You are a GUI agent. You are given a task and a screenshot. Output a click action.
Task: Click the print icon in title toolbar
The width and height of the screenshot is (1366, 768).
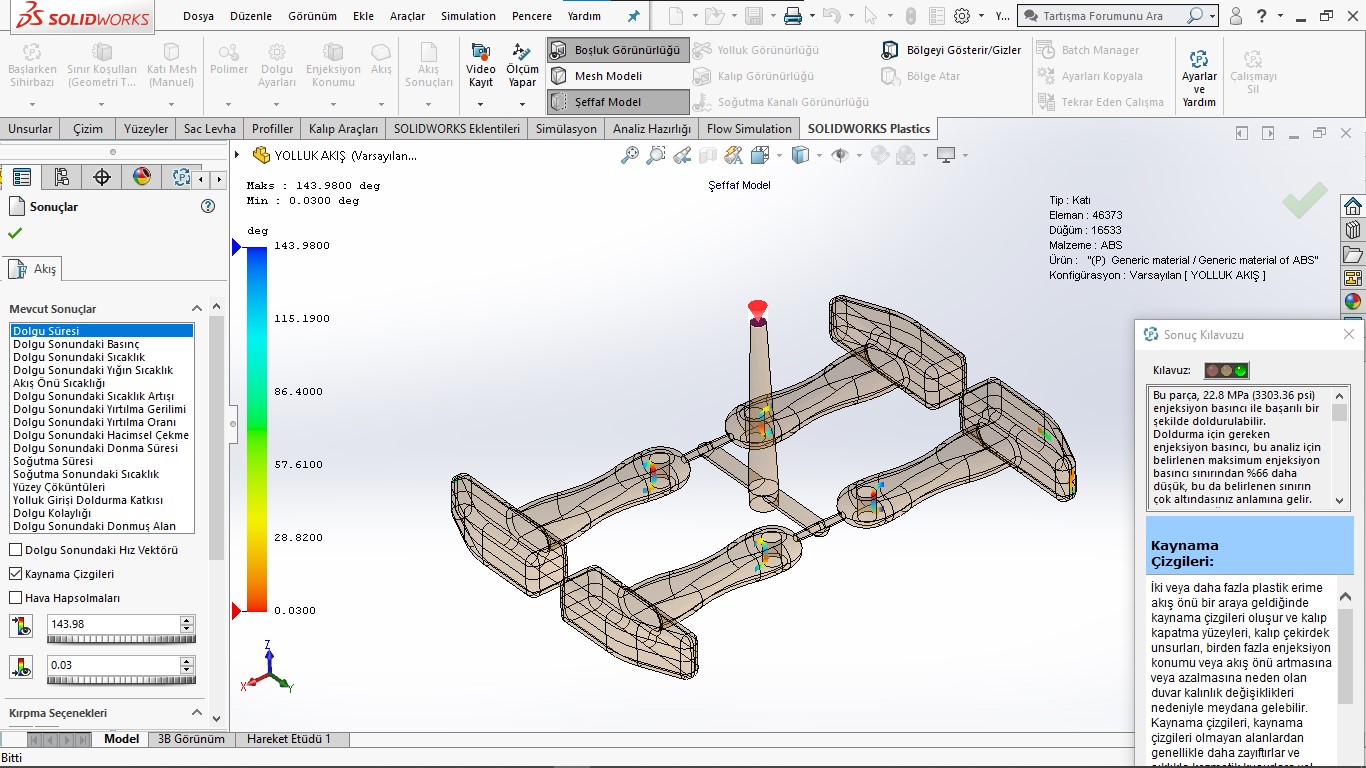pyautogui.click(x=792, y=16)
